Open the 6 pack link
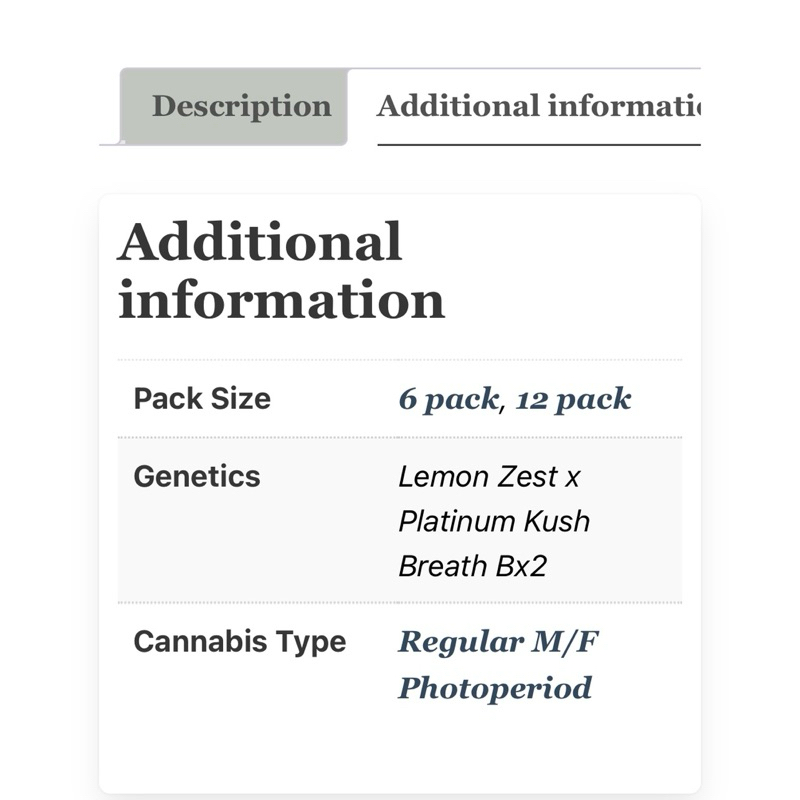 448,399
